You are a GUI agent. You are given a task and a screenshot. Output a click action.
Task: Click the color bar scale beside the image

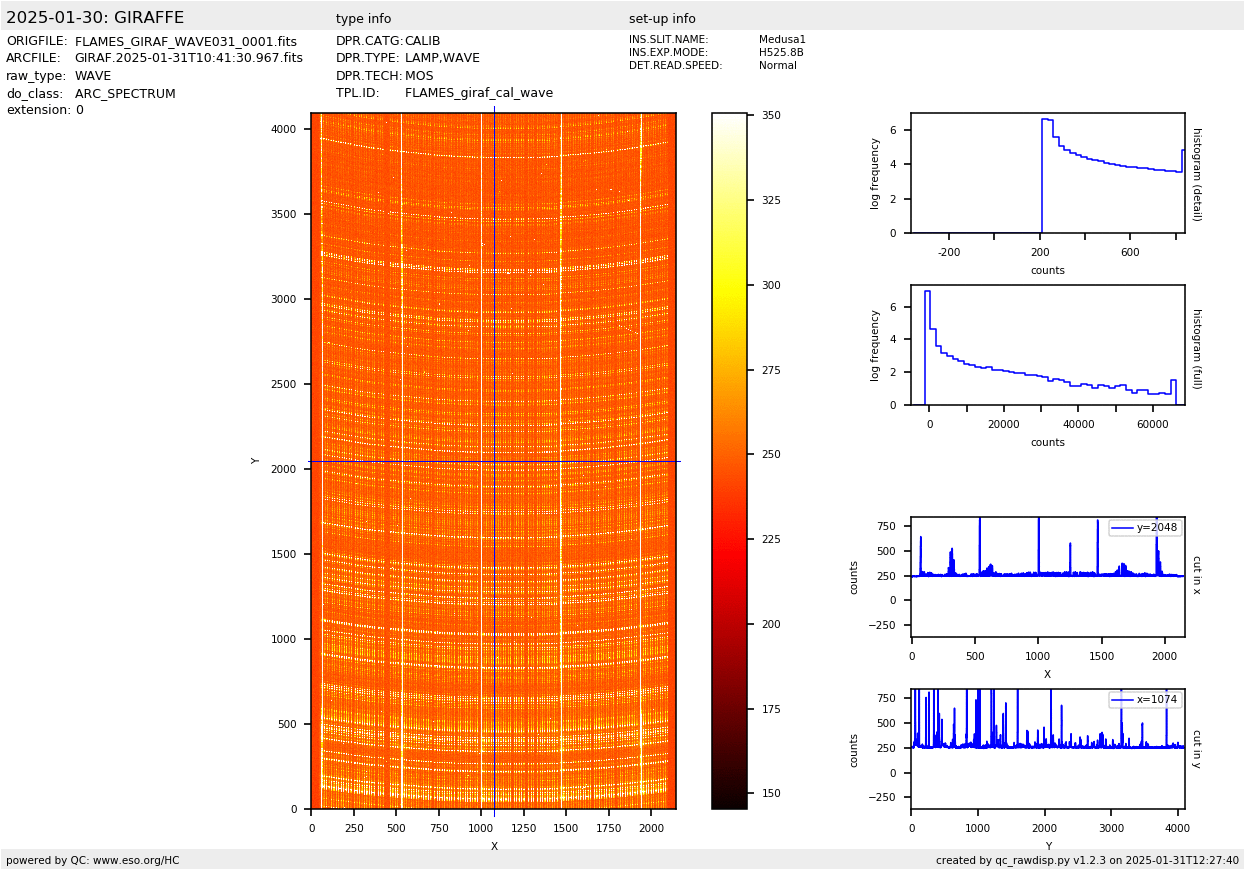click(x=729, y=460)
